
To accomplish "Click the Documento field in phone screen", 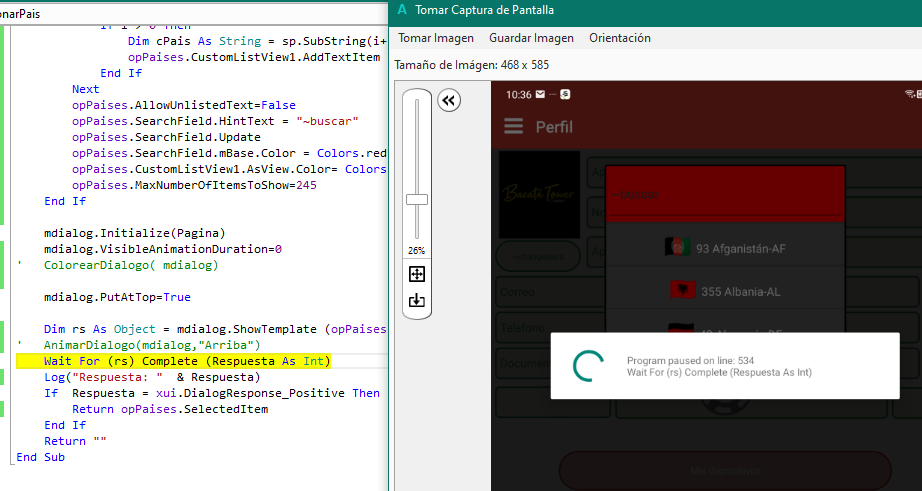I will click(523, 363).
